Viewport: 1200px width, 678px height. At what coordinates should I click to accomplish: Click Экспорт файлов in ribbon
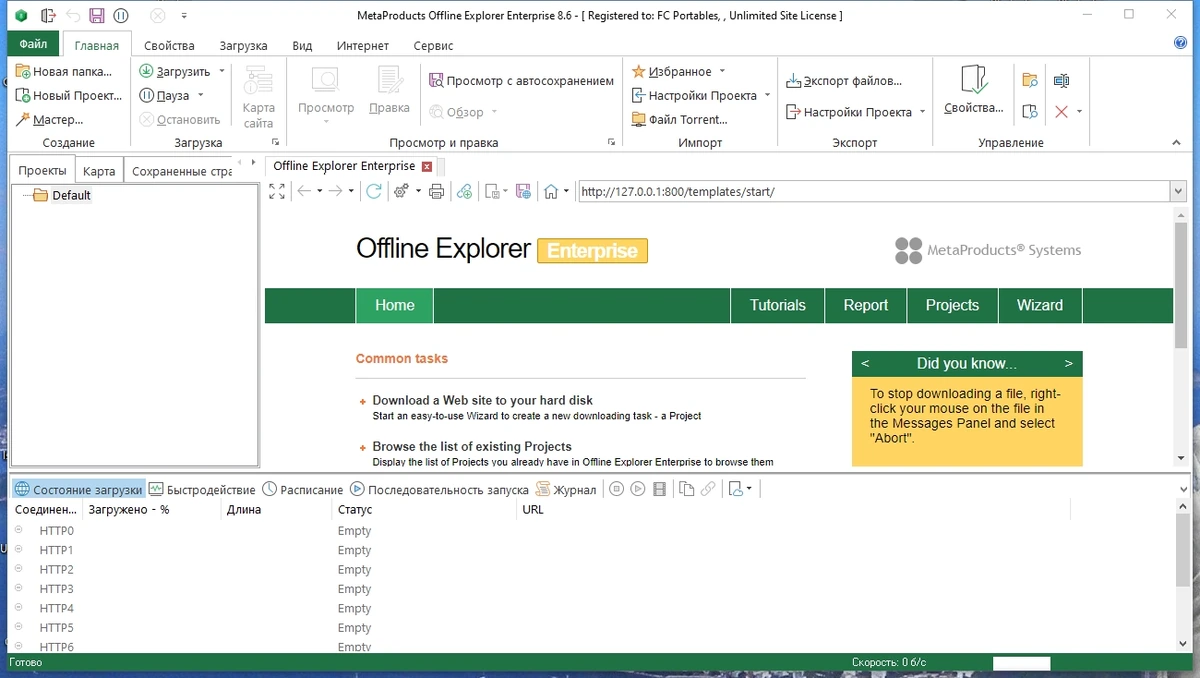[844, 81]
